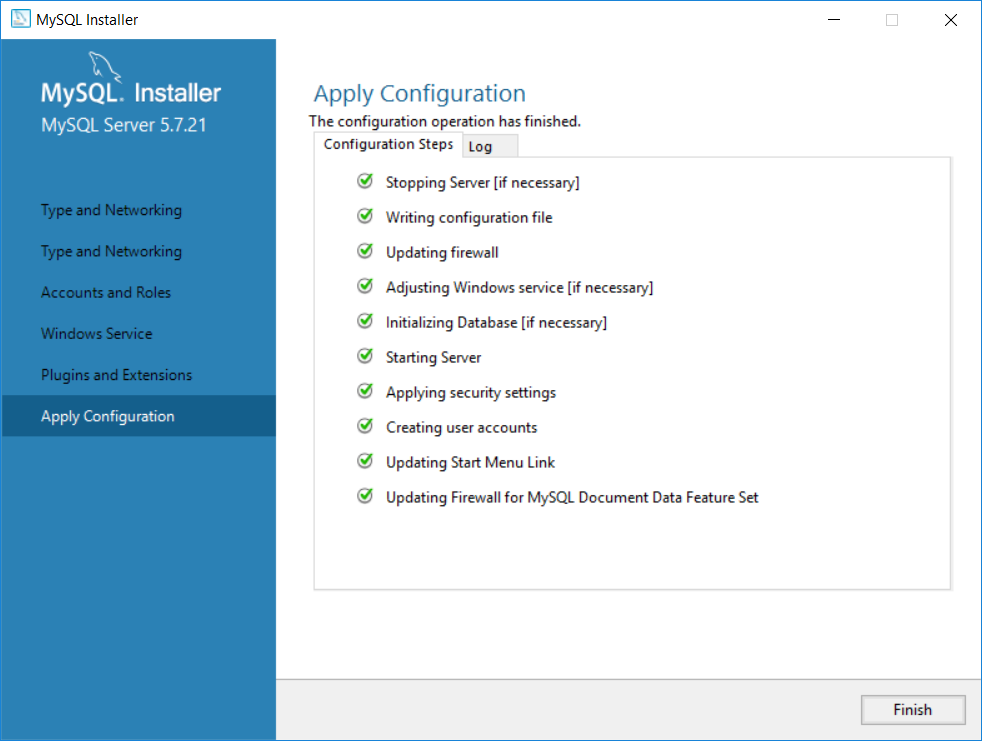Click the checkmark next to Adjusting Windows service
This screenshot has height=741, width=982.
[365, 287]
